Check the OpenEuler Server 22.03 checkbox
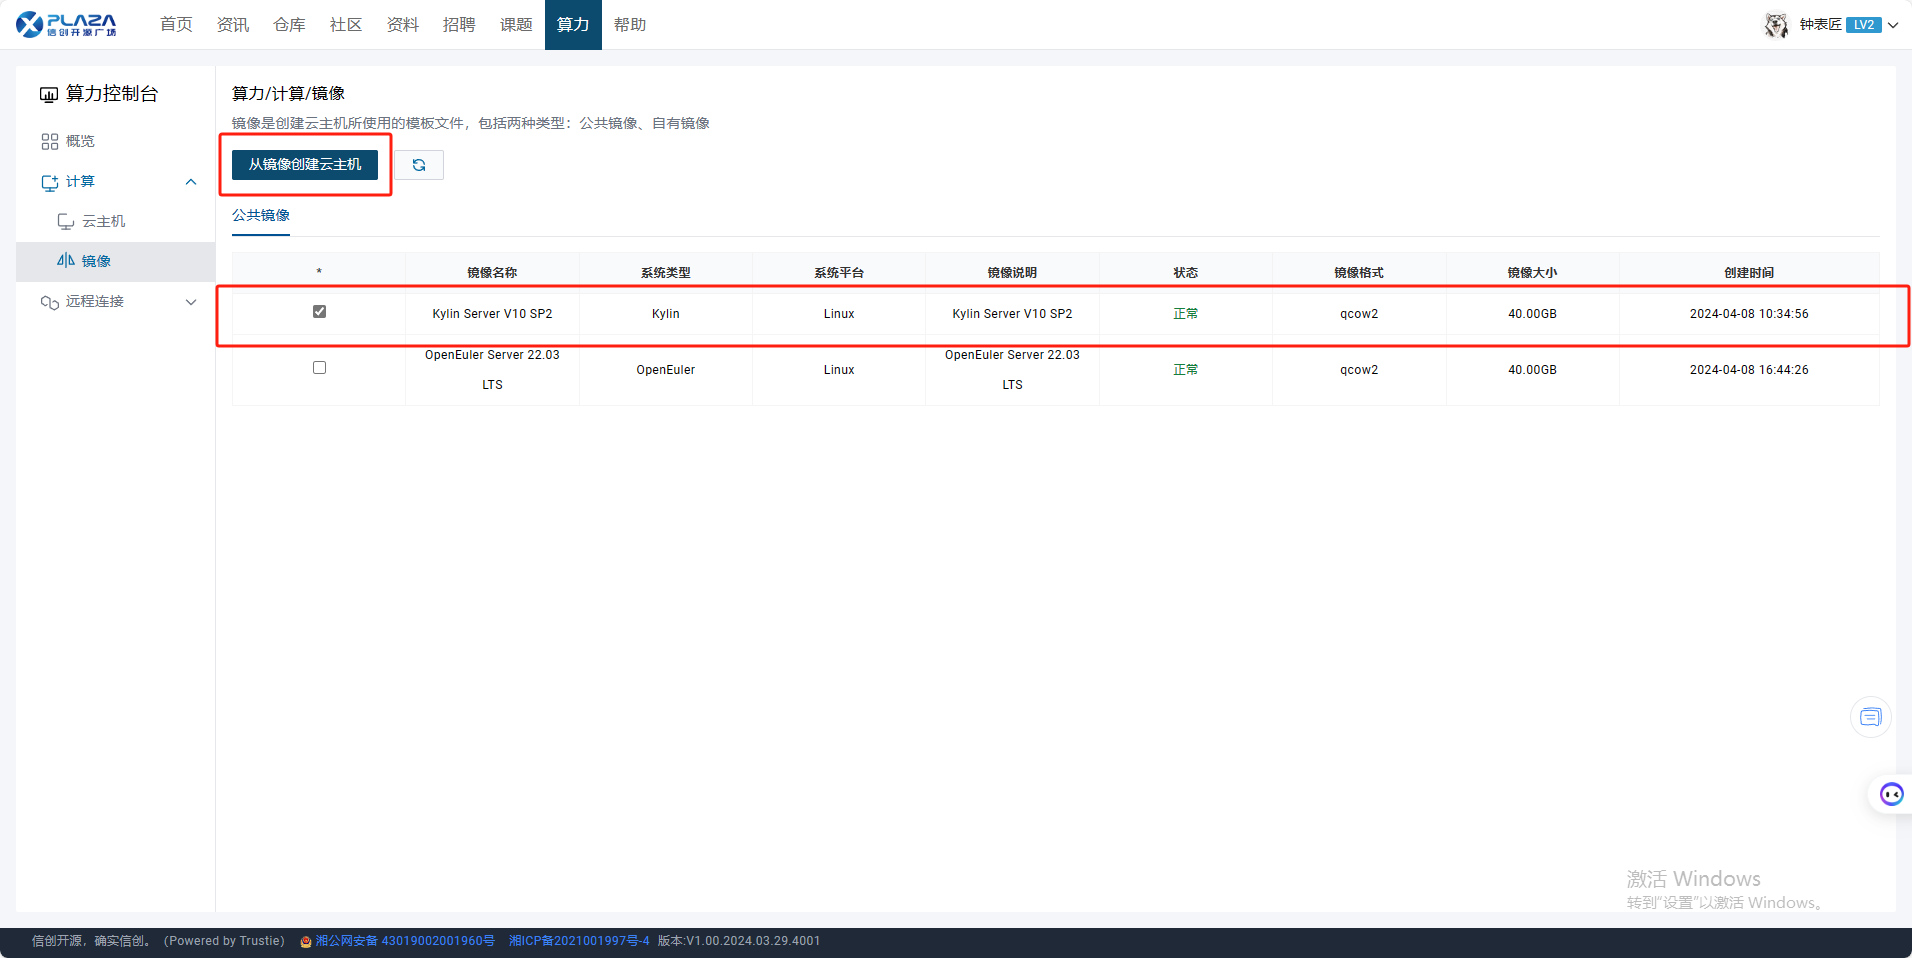1912x958 pixels. tap(319, 368)
